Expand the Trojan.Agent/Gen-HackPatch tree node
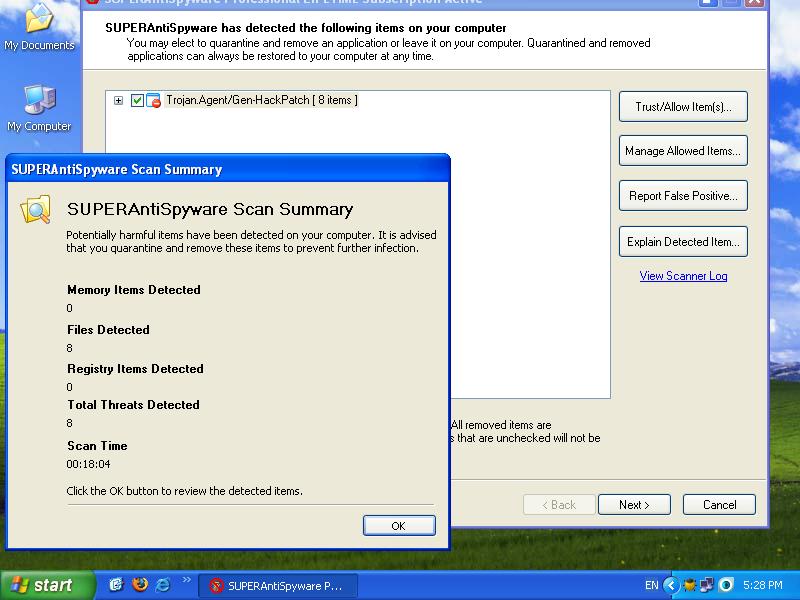 pyautogui.click(x=118, y=101)
